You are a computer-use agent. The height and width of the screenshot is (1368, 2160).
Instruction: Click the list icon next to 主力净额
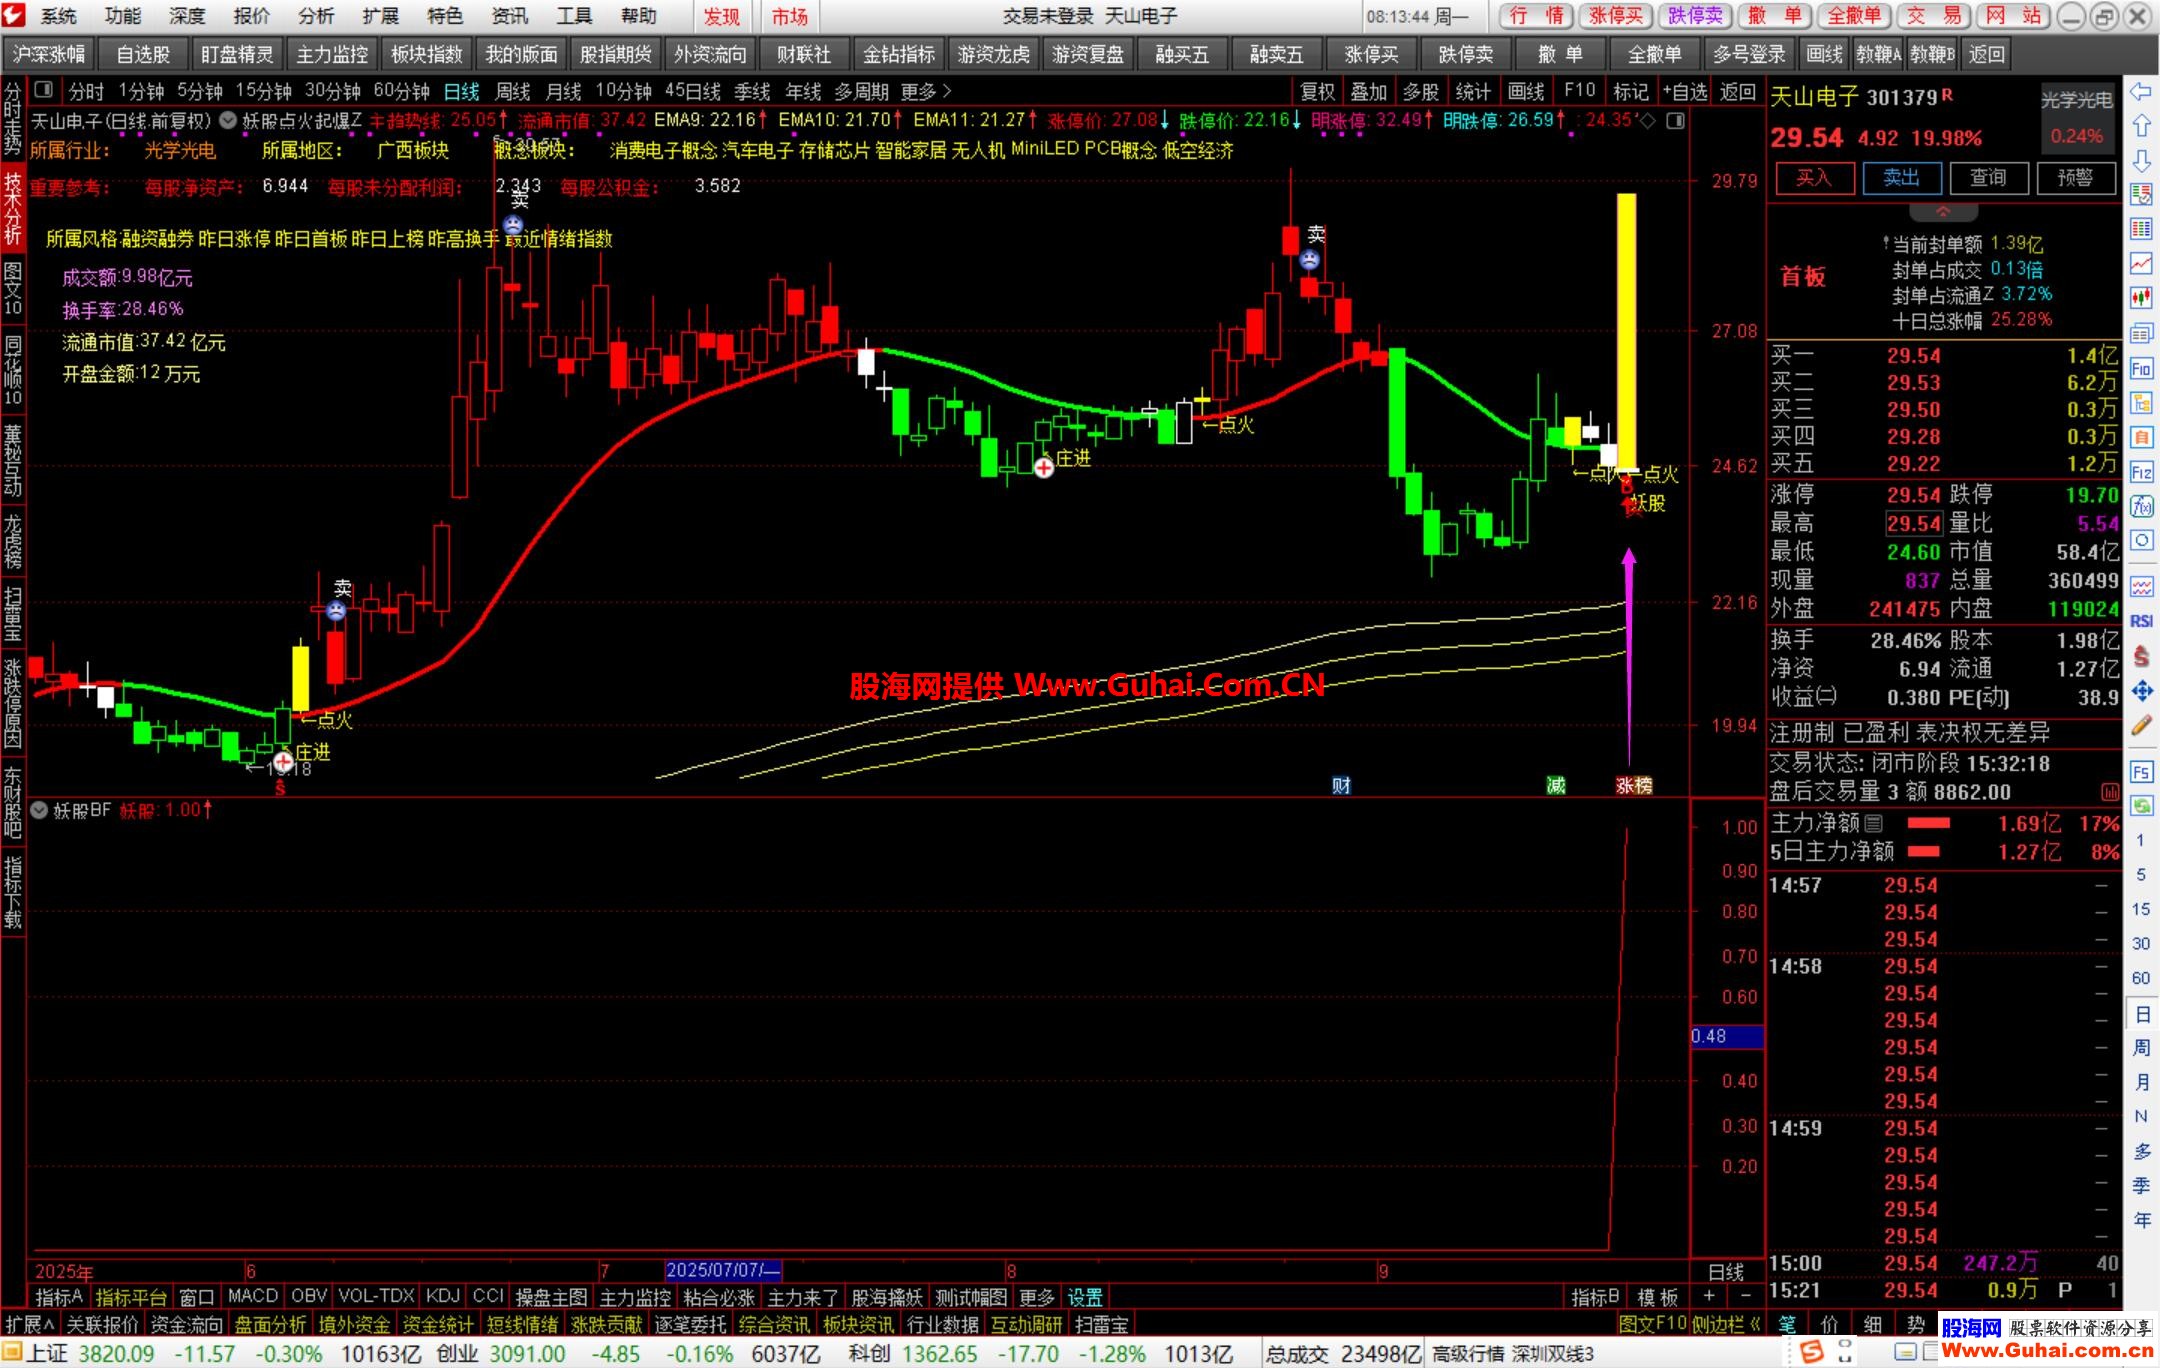click(1874, 823)
